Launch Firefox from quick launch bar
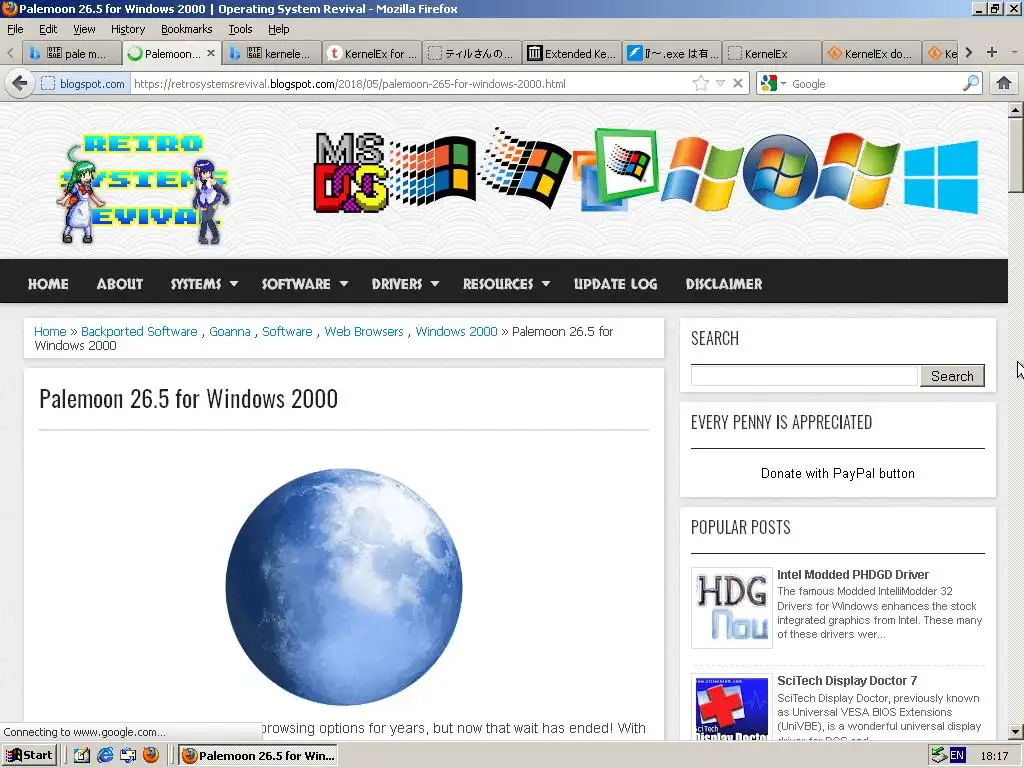Image resolution: width=1024 pixels, height=768 pixels. click(x=151, y=755)
